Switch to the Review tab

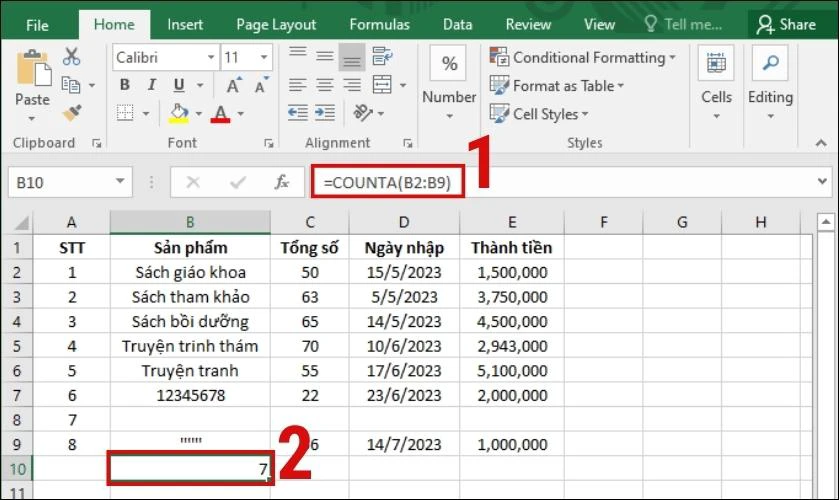pos(528,25)
